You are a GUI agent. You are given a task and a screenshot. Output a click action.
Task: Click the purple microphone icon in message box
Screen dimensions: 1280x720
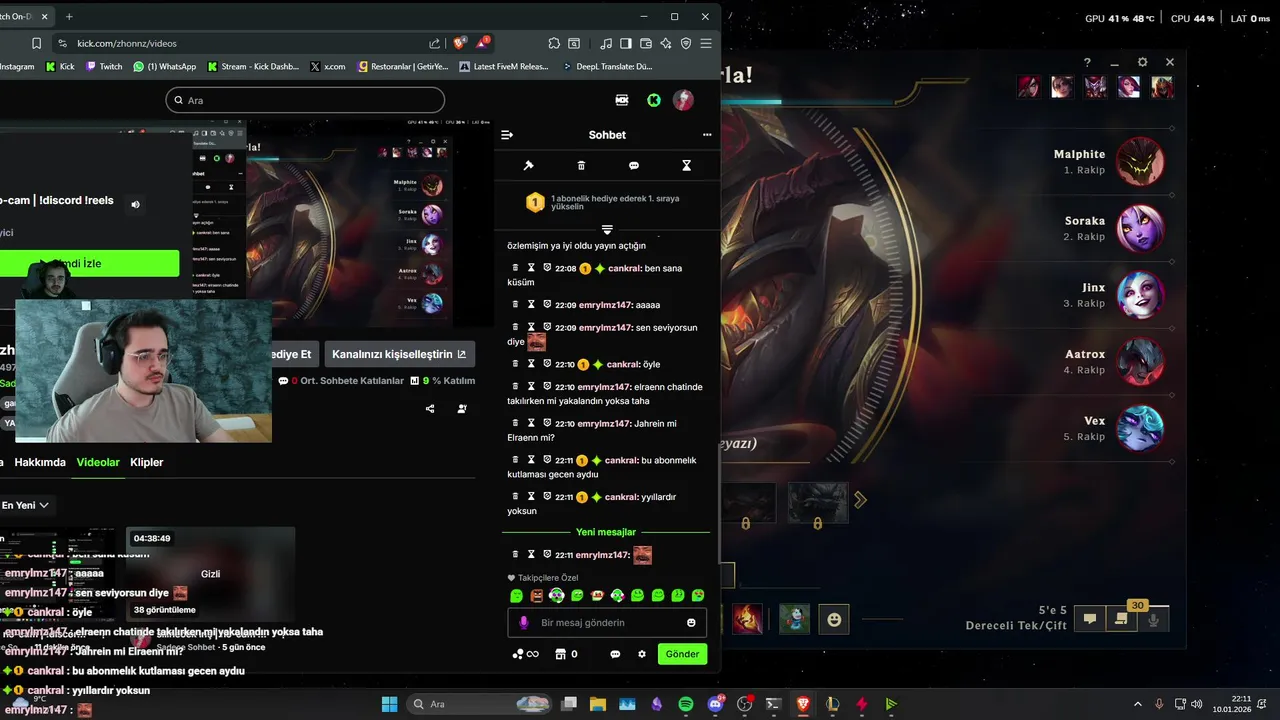pyautogui.click(x=523, y=623)
